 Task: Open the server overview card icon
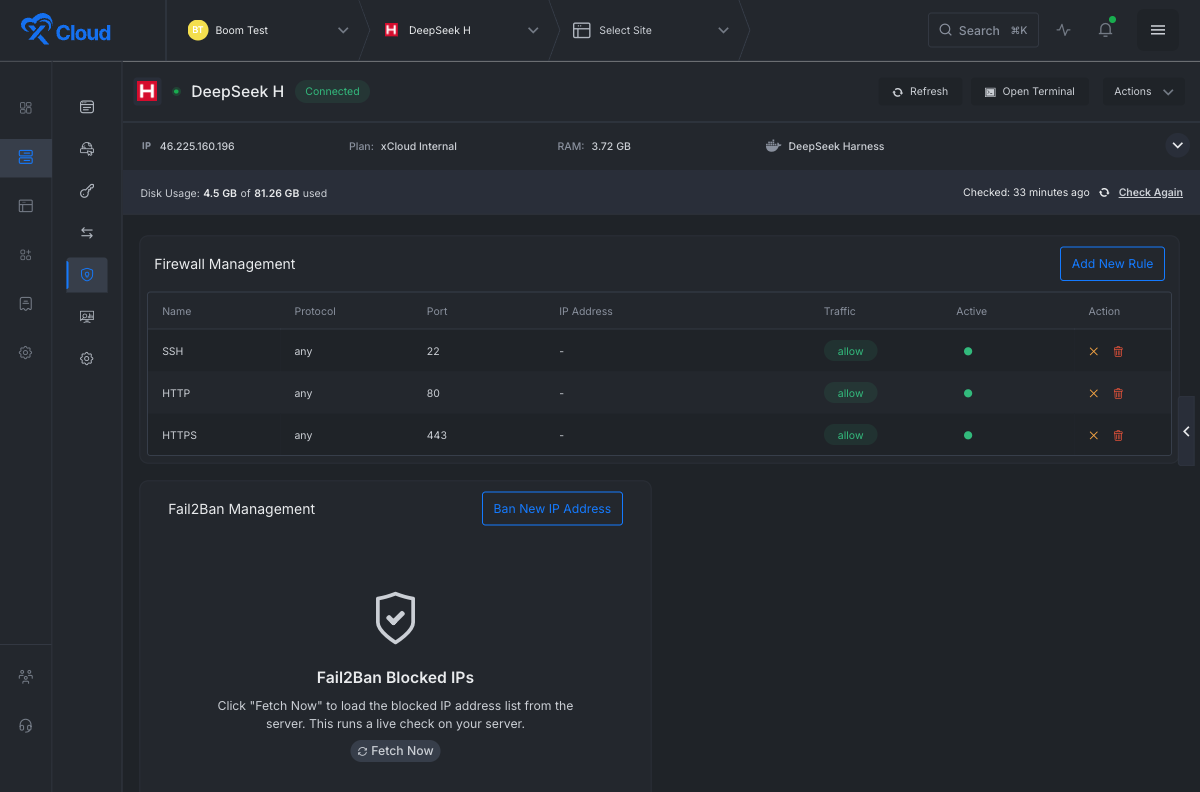pos(87,107)
